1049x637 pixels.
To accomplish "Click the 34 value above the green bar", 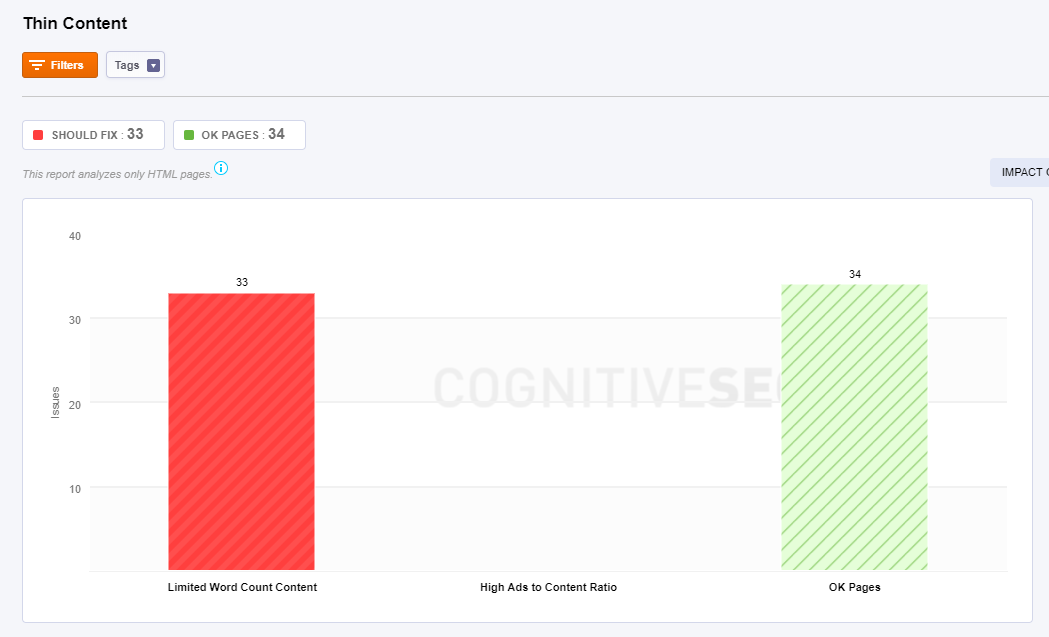I will [x=854, y=274].
